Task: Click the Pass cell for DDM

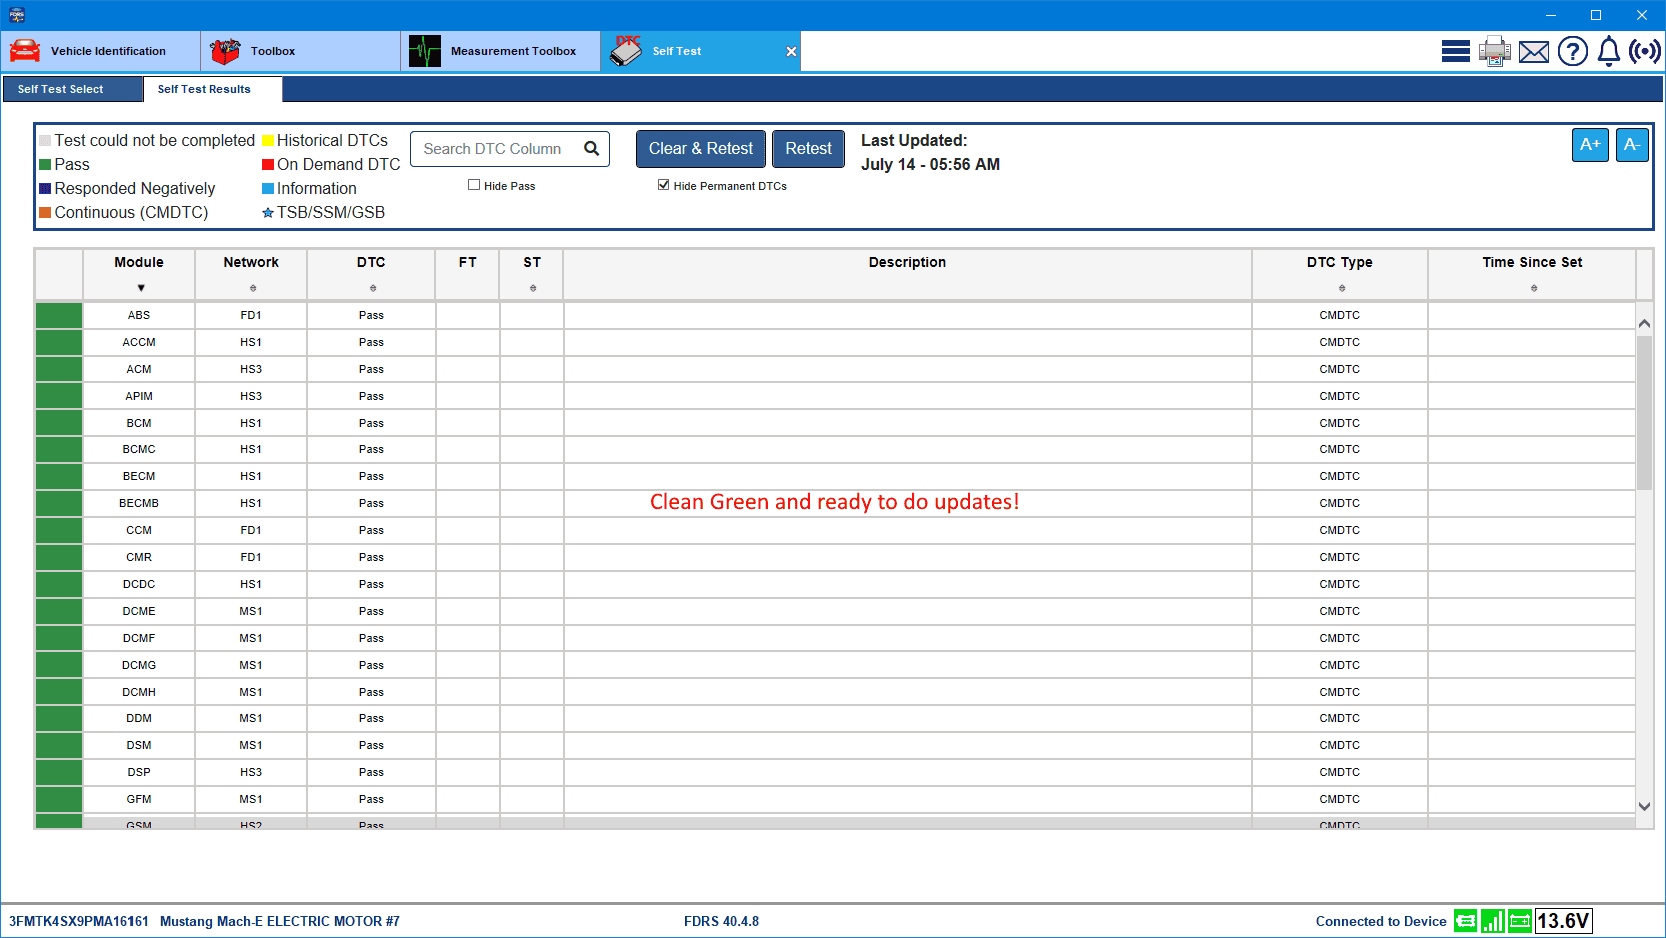Action: point(371,718)
